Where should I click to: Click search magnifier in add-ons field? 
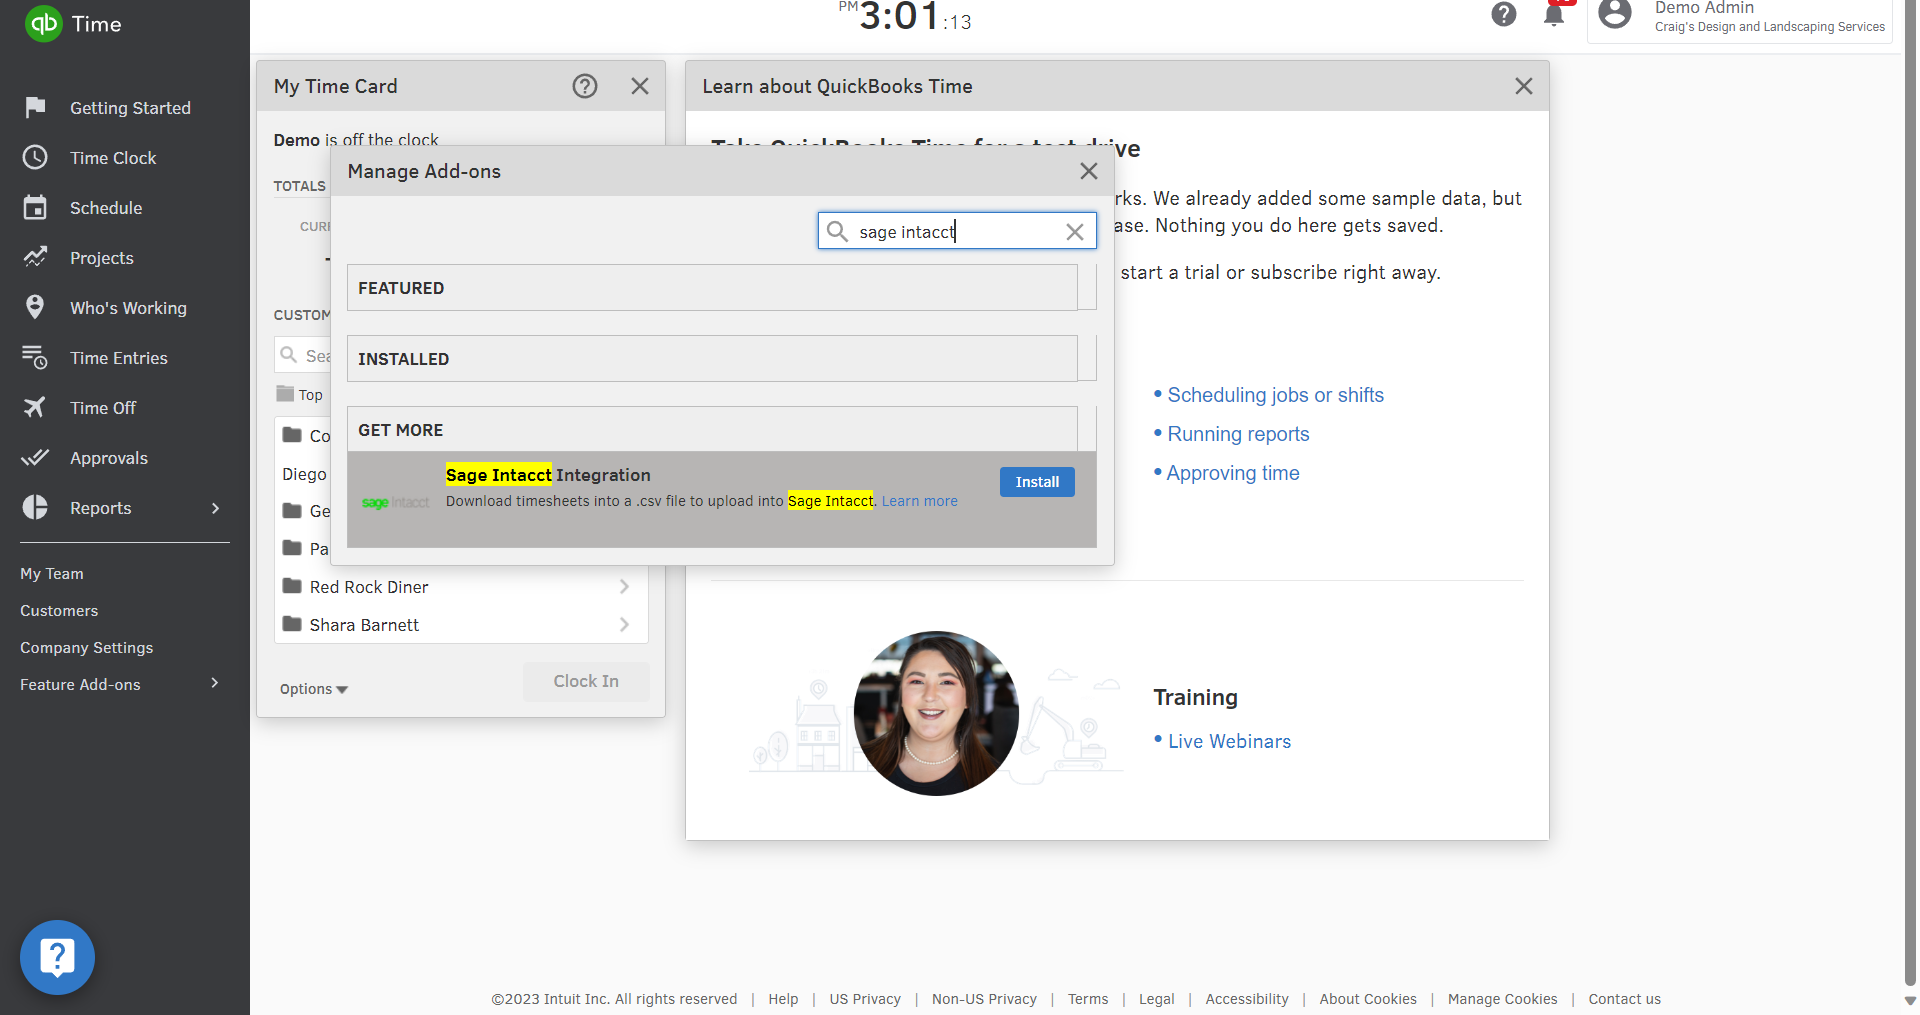(838, 231)
